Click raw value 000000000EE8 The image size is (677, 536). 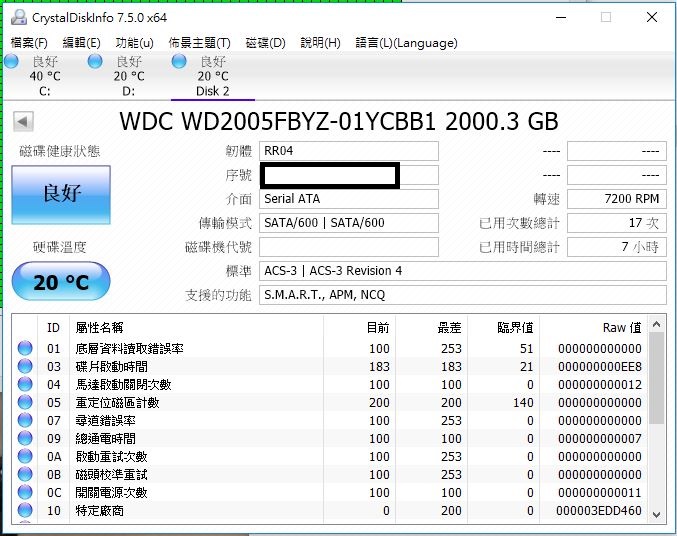tap(600, 366)
